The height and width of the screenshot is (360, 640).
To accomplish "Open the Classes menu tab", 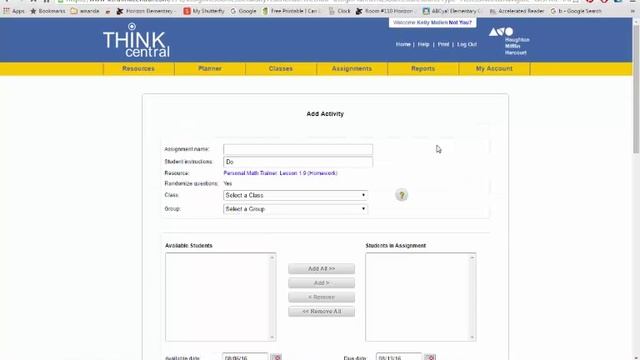I will 281,69.
